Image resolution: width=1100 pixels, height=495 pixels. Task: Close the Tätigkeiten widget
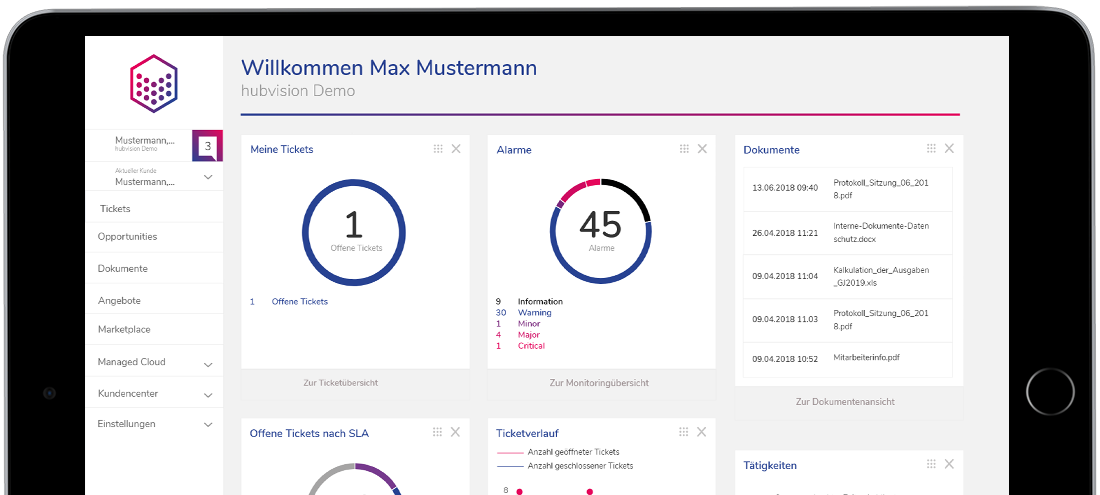[x=949, y=464]
